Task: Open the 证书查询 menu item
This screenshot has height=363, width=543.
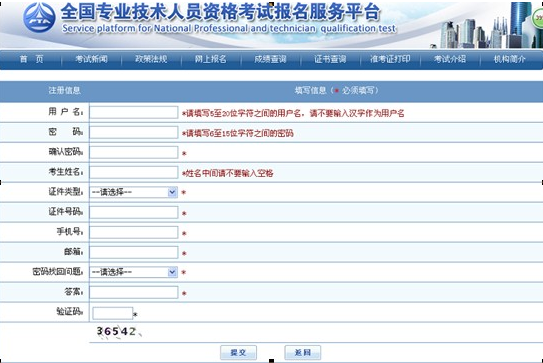Action: pyautogui.click(x=330, y=59)
